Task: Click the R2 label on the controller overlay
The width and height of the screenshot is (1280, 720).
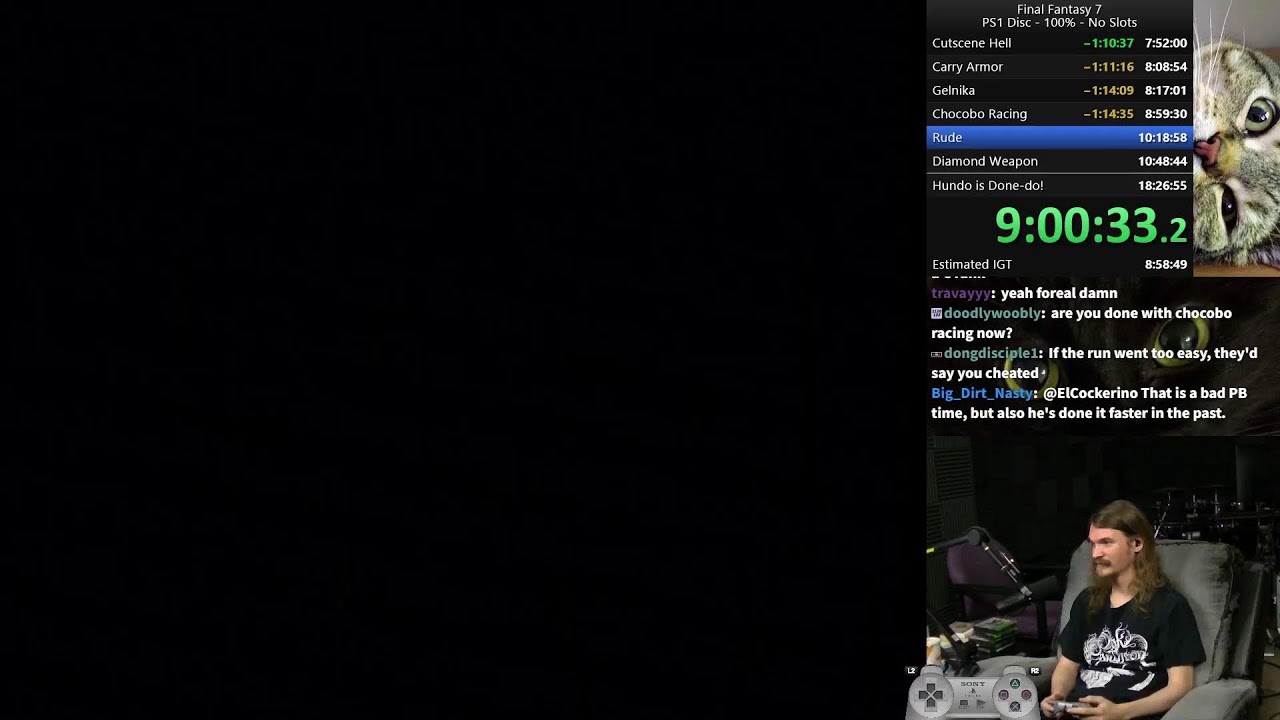Action: click(x=1035, y=671)
